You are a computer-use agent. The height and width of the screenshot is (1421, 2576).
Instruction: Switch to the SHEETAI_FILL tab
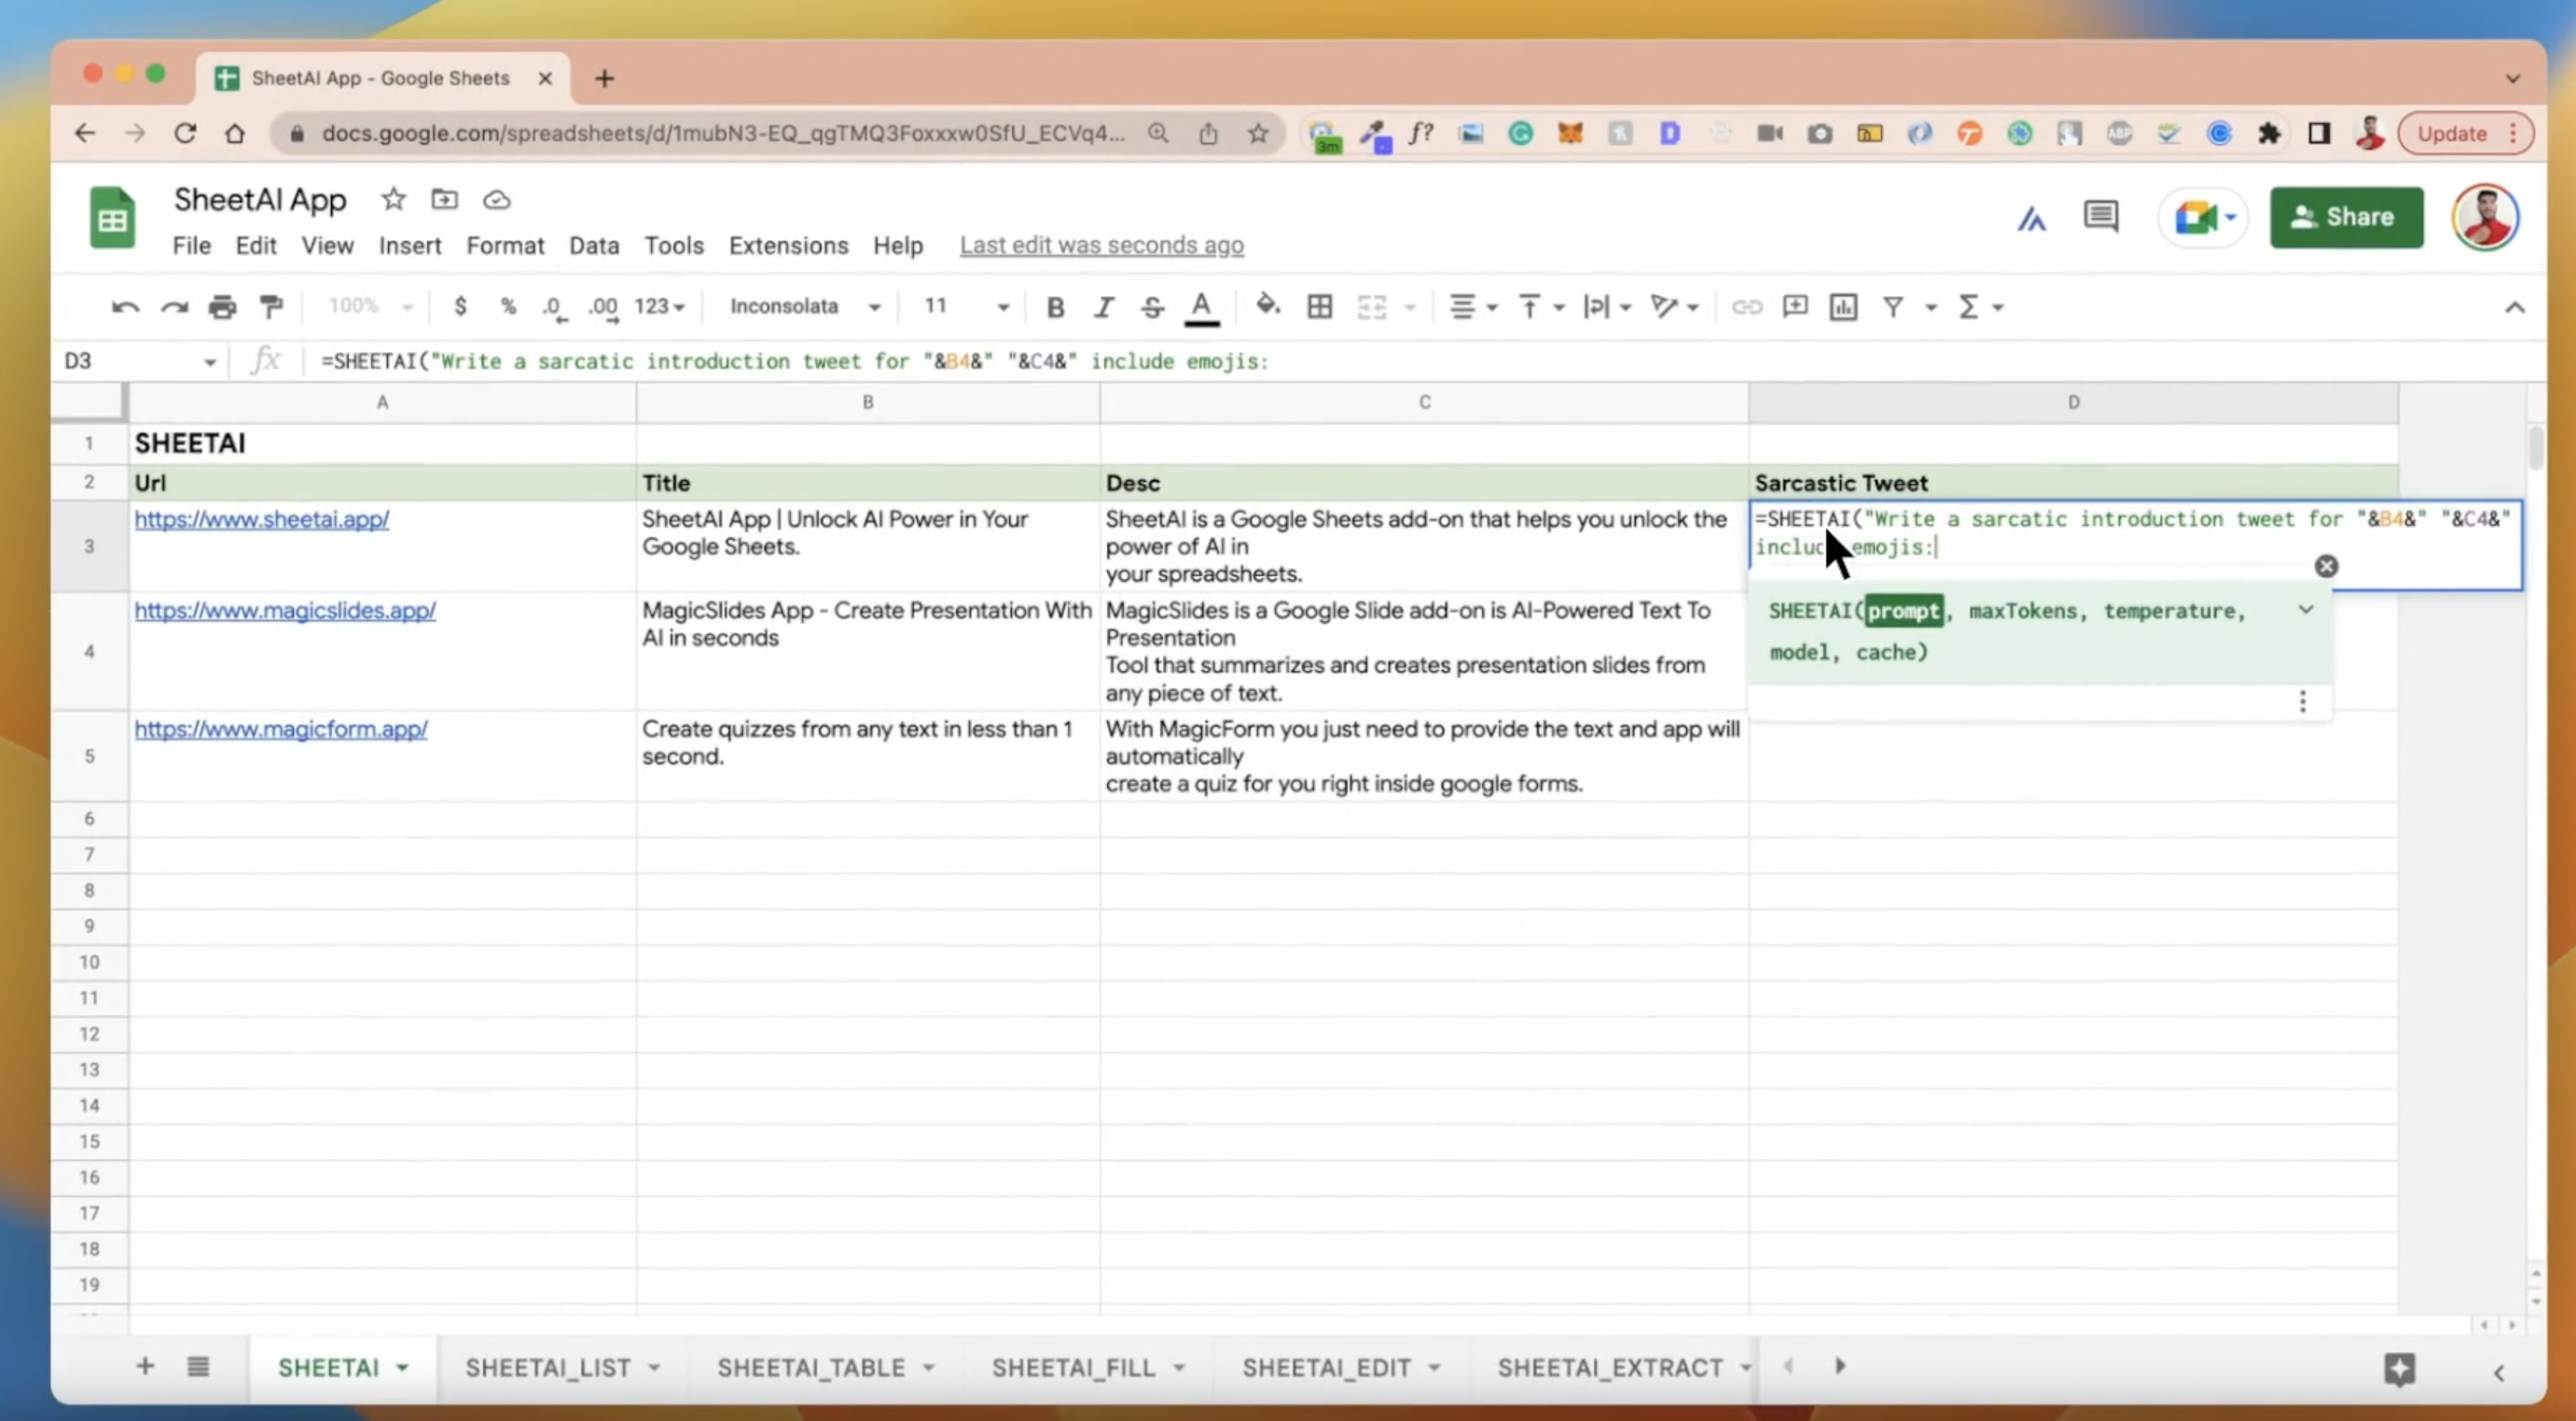click(x=1088, y=1367)
